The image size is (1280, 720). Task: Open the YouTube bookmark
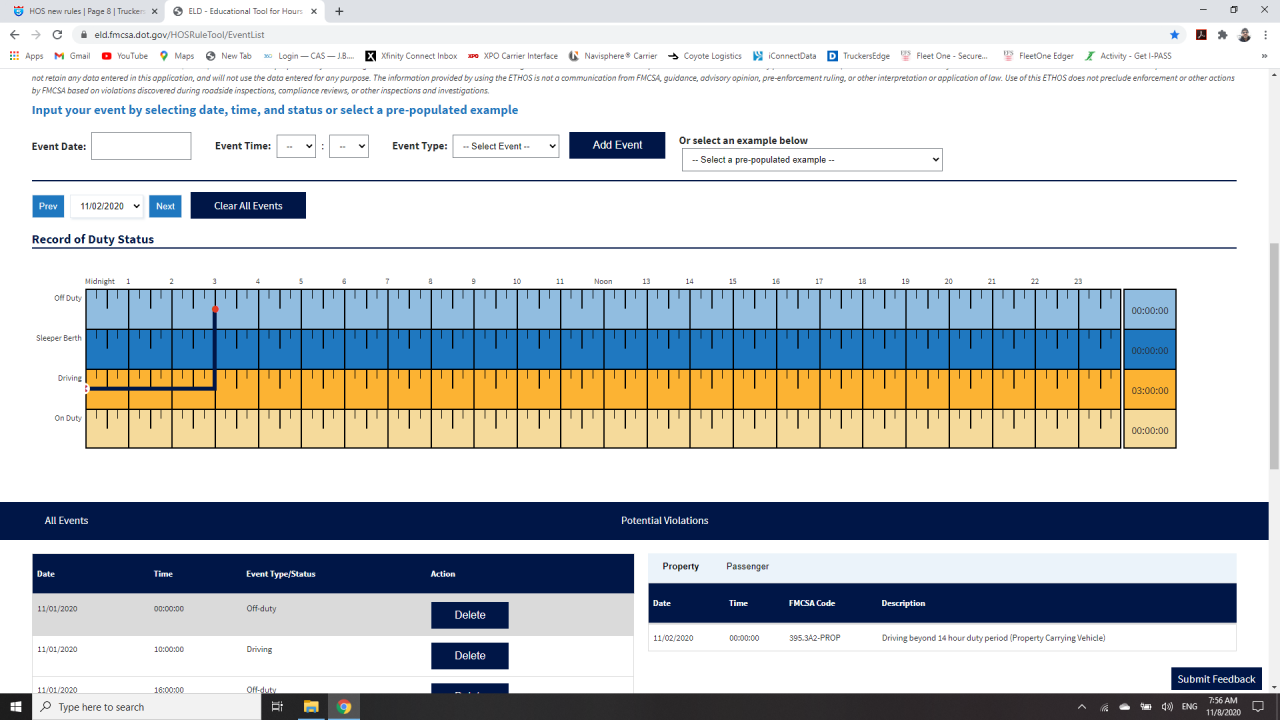(x=125, y=56)
